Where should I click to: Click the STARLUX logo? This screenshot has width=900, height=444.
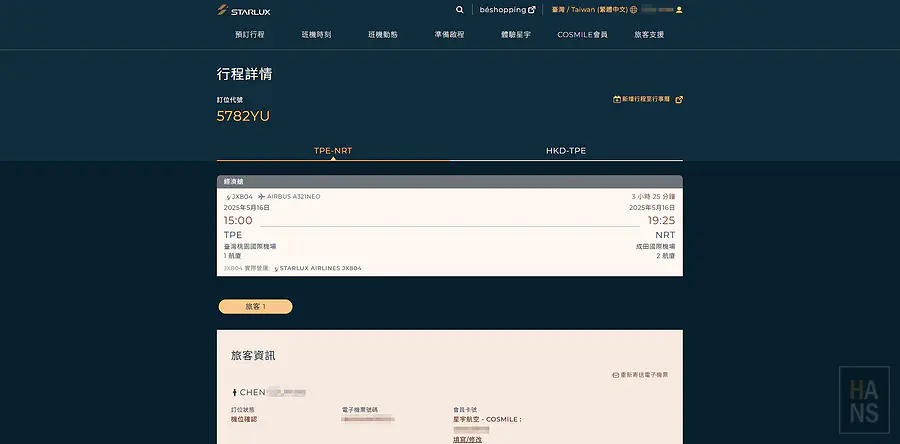point(244,10)
